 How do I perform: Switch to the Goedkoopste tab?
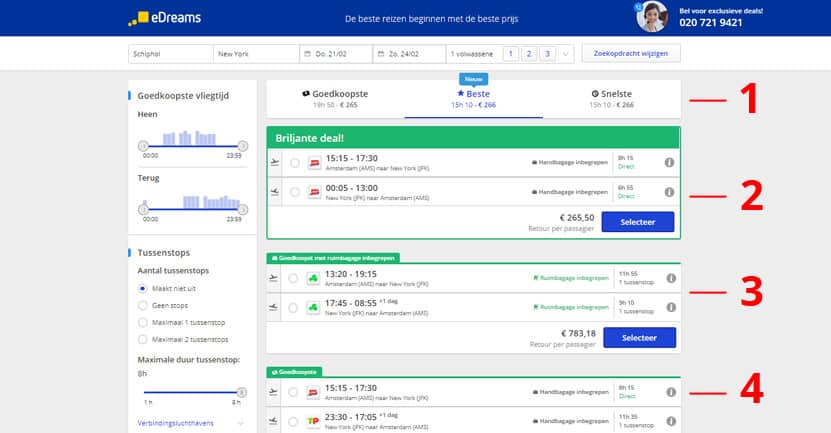click(x=335, y=99)
